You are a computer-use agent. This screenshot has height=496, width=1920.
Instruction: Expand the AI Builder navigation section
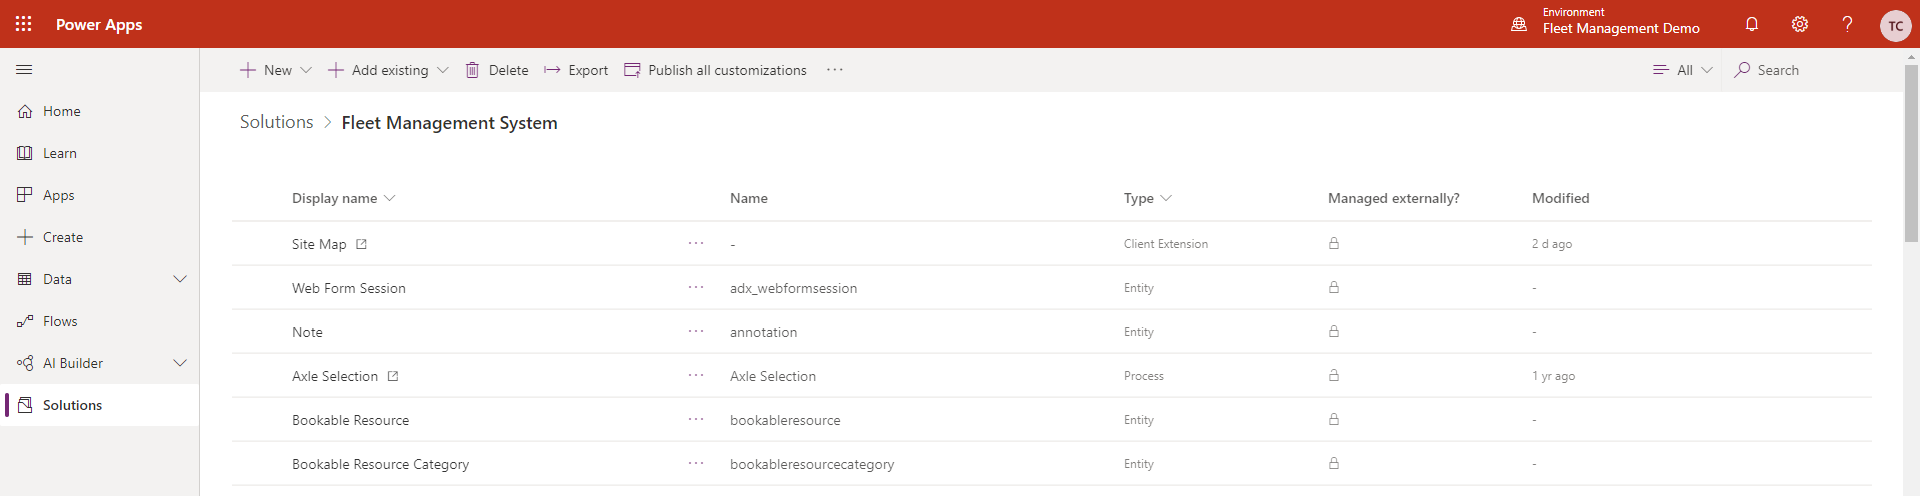coord(180,363)
